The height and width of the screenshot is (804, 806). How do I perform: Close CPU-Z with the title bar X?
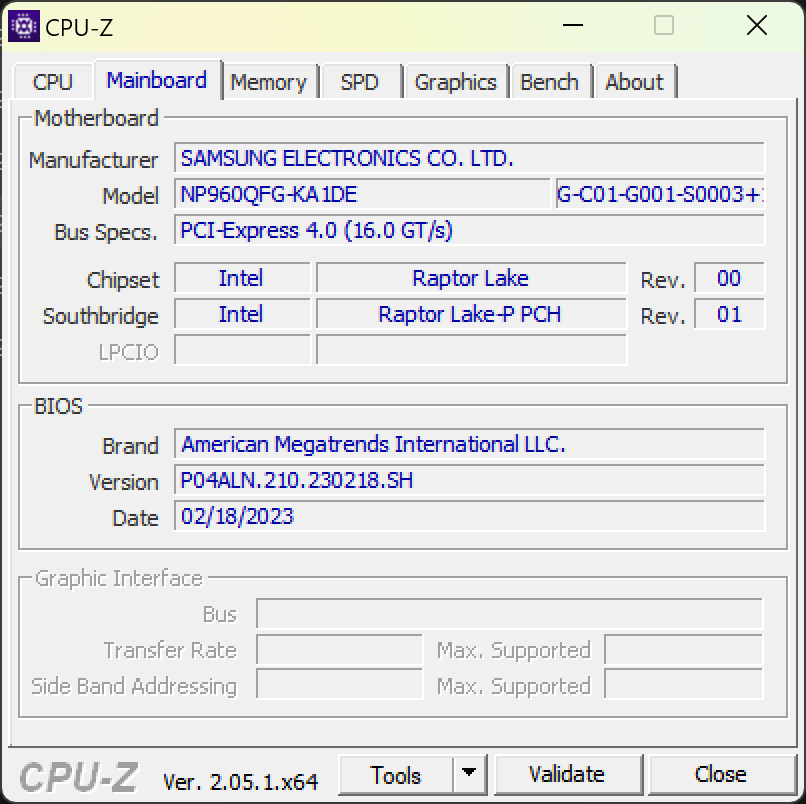pos(757,25)
